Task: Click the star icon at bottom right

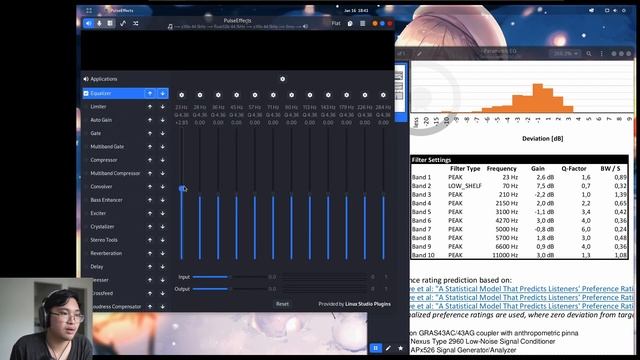Action: (400, 348)
